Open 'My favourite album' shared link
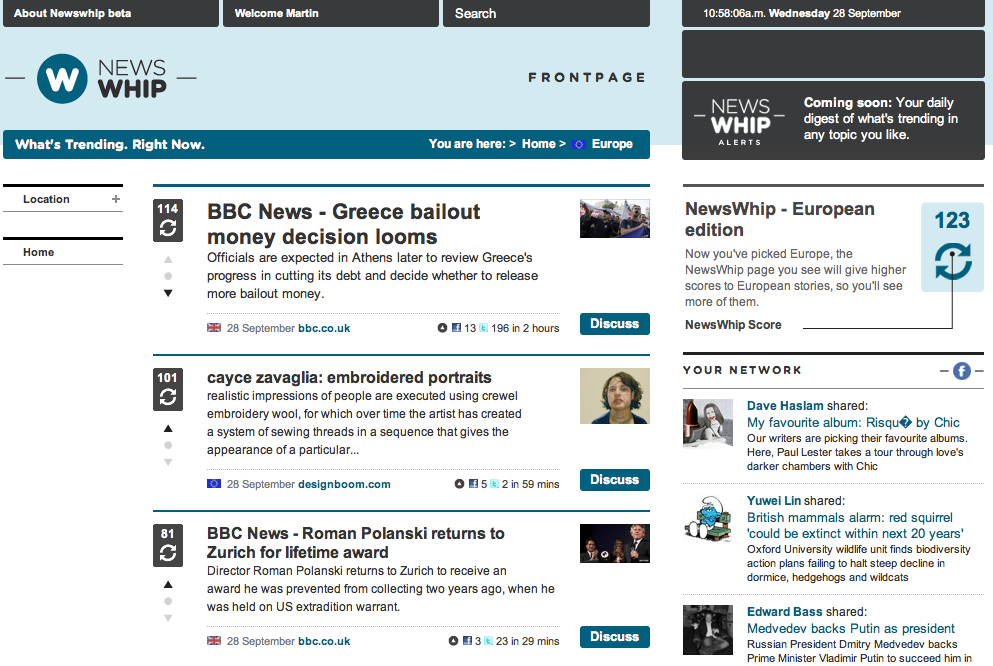Viewport: 993px width, 666px height. click(853, 422)
